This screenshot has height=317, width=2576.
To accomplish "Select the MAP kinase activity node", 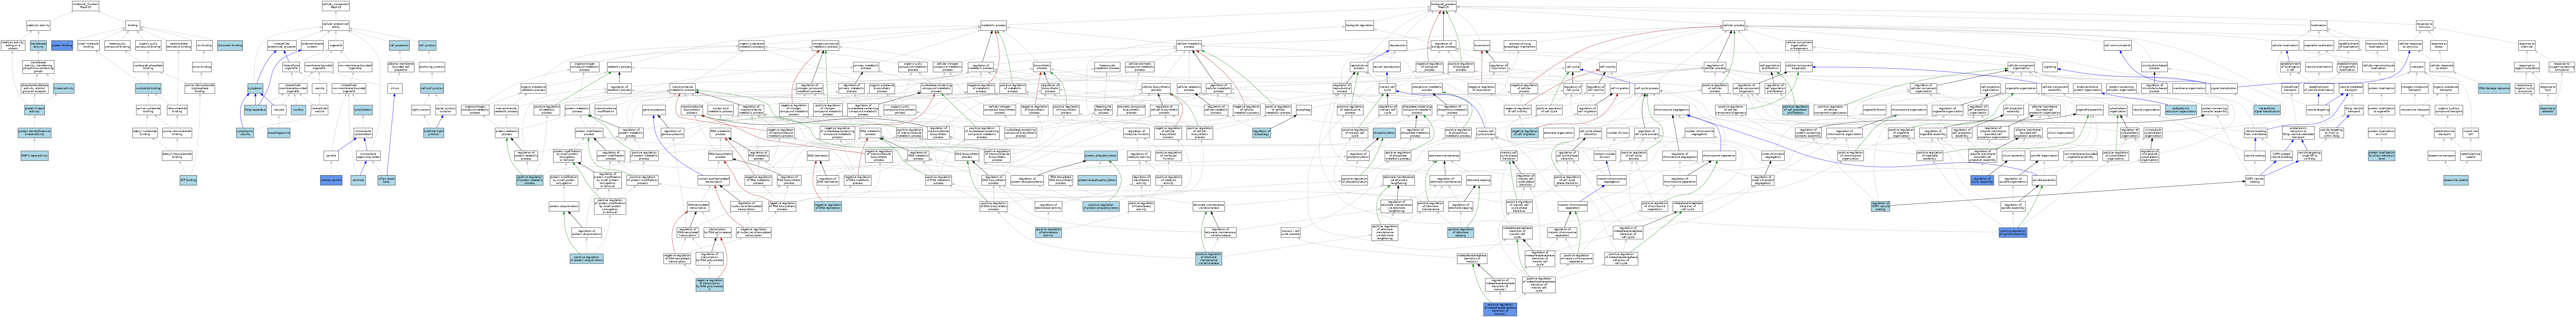I will pos(35,155).
